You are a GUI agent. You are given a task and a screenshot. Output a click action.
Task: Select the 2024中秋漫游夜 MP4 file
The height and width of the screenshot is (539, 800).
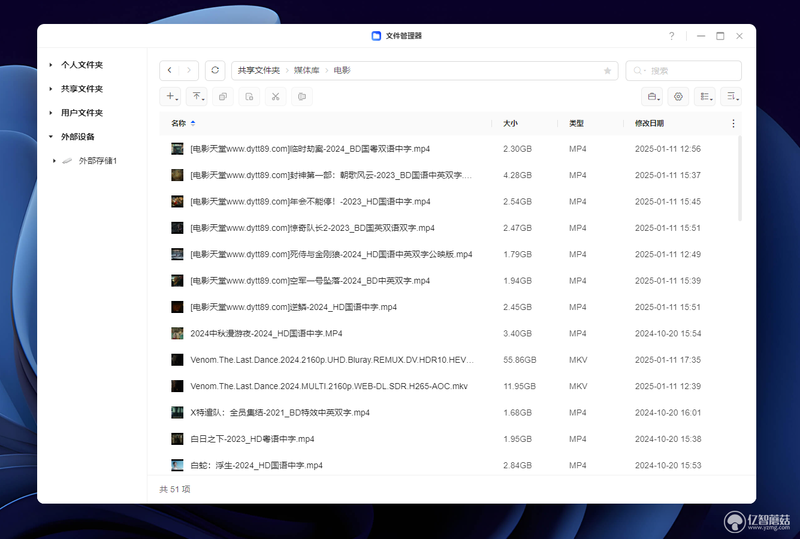[449, 333]
